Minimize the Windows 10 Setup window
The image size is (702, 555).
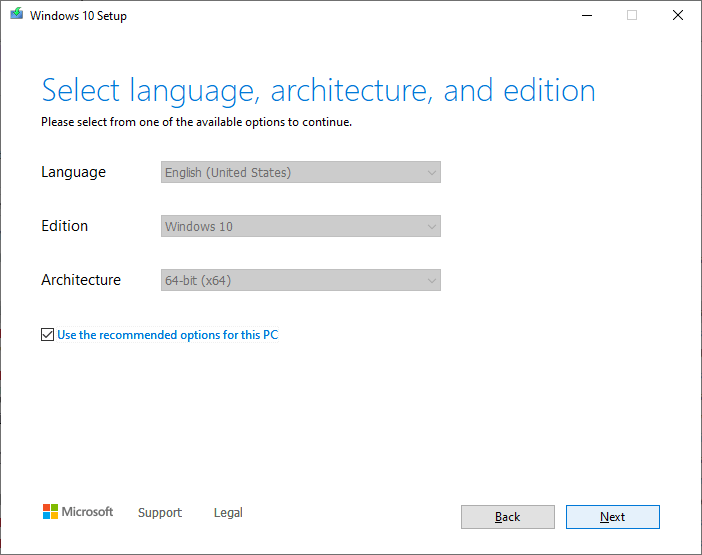point(586,15)
